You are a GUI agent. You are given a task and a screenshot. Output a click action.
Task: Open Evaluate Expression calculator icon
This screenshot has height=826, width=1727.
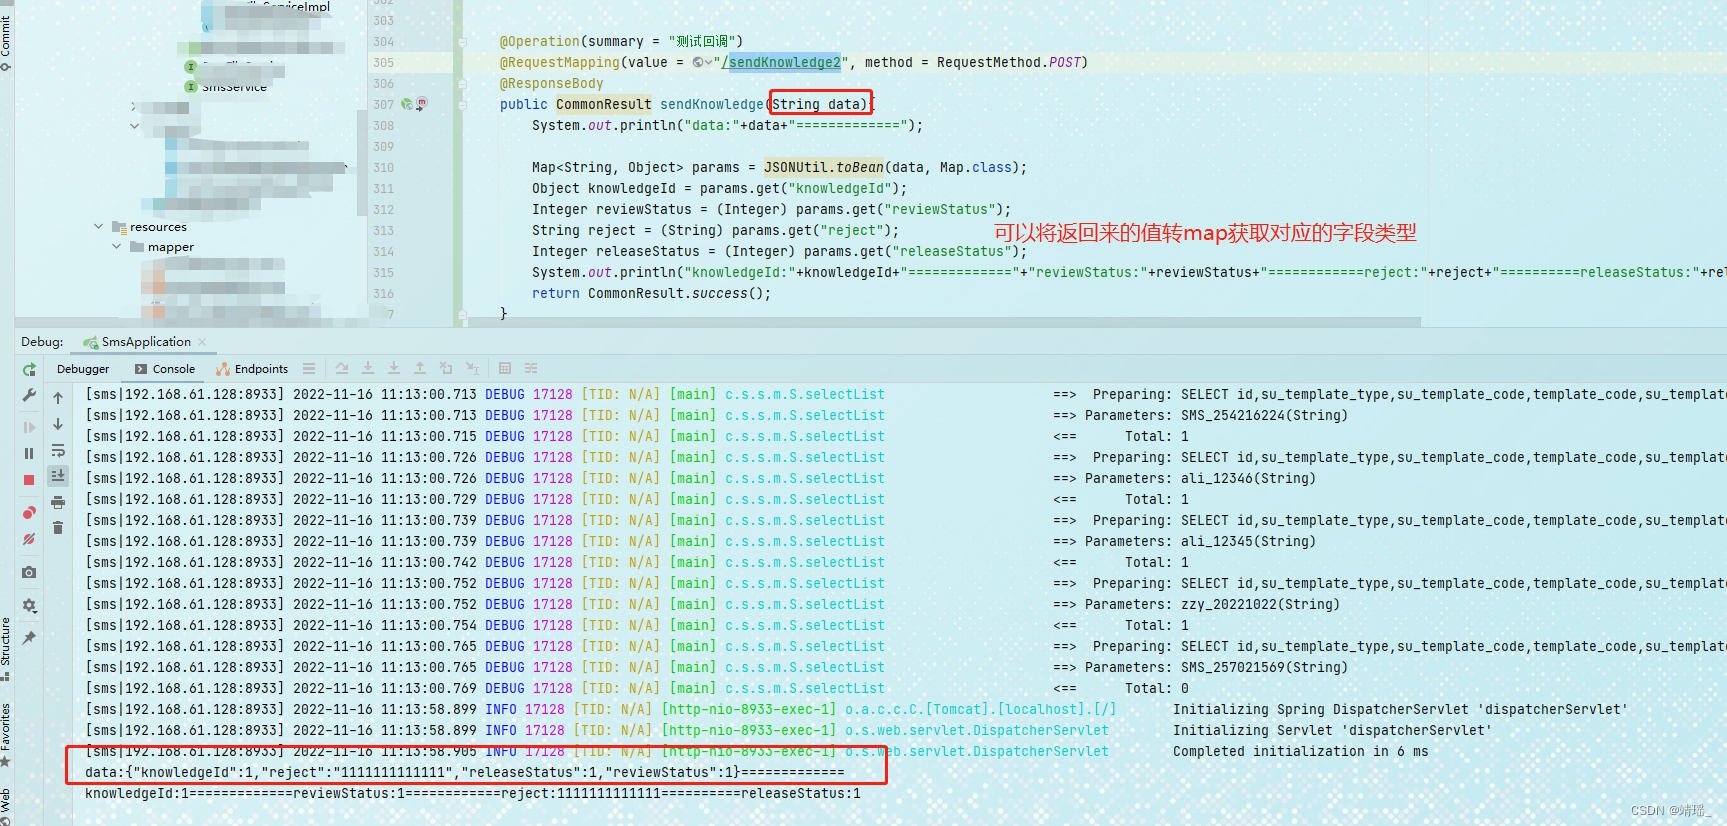click(505, 369)
